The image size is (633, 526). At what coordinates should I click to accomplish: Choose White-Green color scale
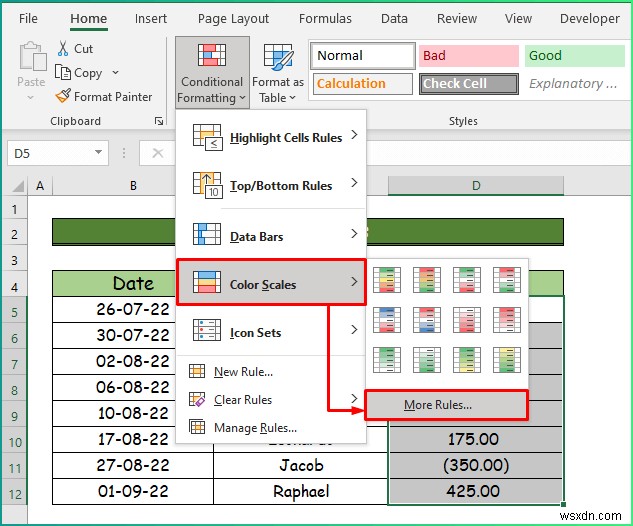point(427,360)
